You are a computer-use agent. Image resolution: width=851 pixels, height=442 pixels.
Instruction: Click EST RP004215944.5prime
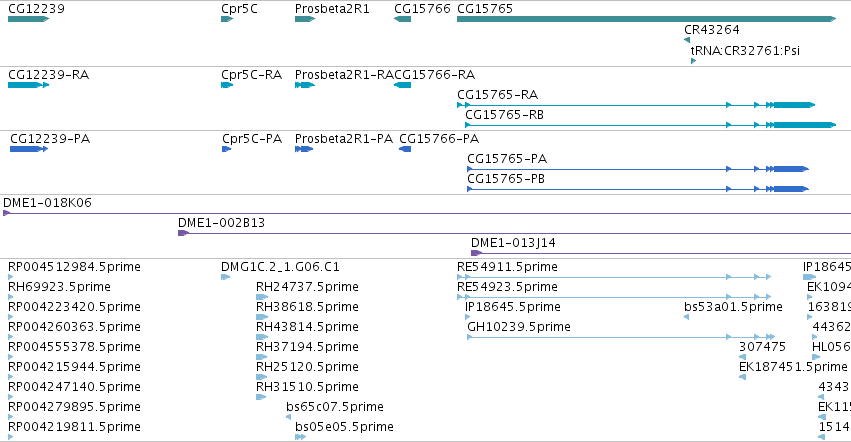(74, 368)
